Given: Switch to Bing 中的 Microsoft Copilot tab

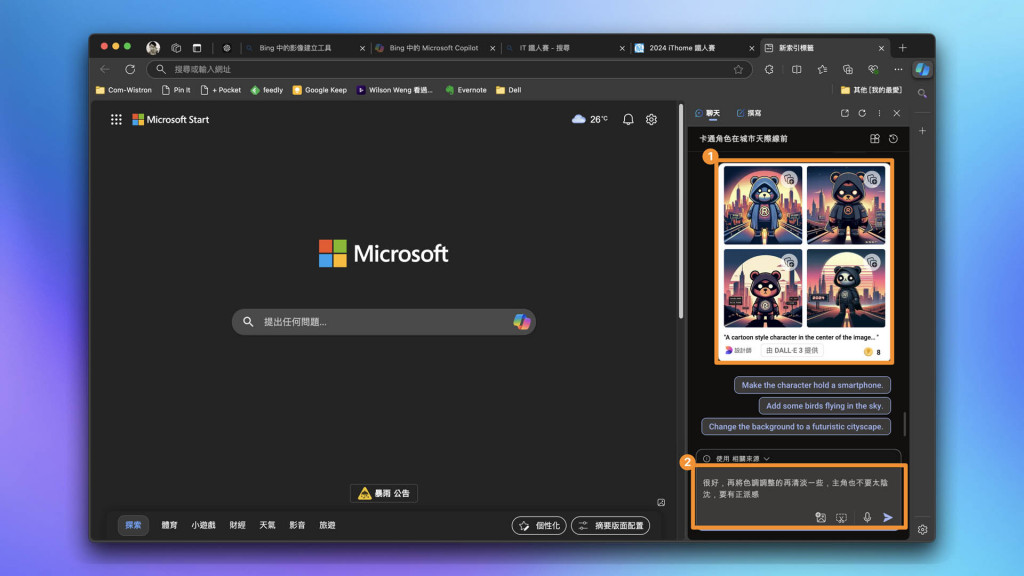Looking at the screenshot, I should [436, 48].
